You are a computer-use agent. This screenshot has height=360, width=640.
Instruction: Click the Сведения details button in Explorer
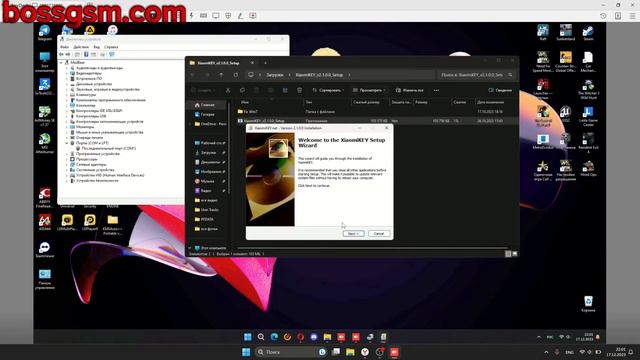pyautogui.click(x=500, y=90)
